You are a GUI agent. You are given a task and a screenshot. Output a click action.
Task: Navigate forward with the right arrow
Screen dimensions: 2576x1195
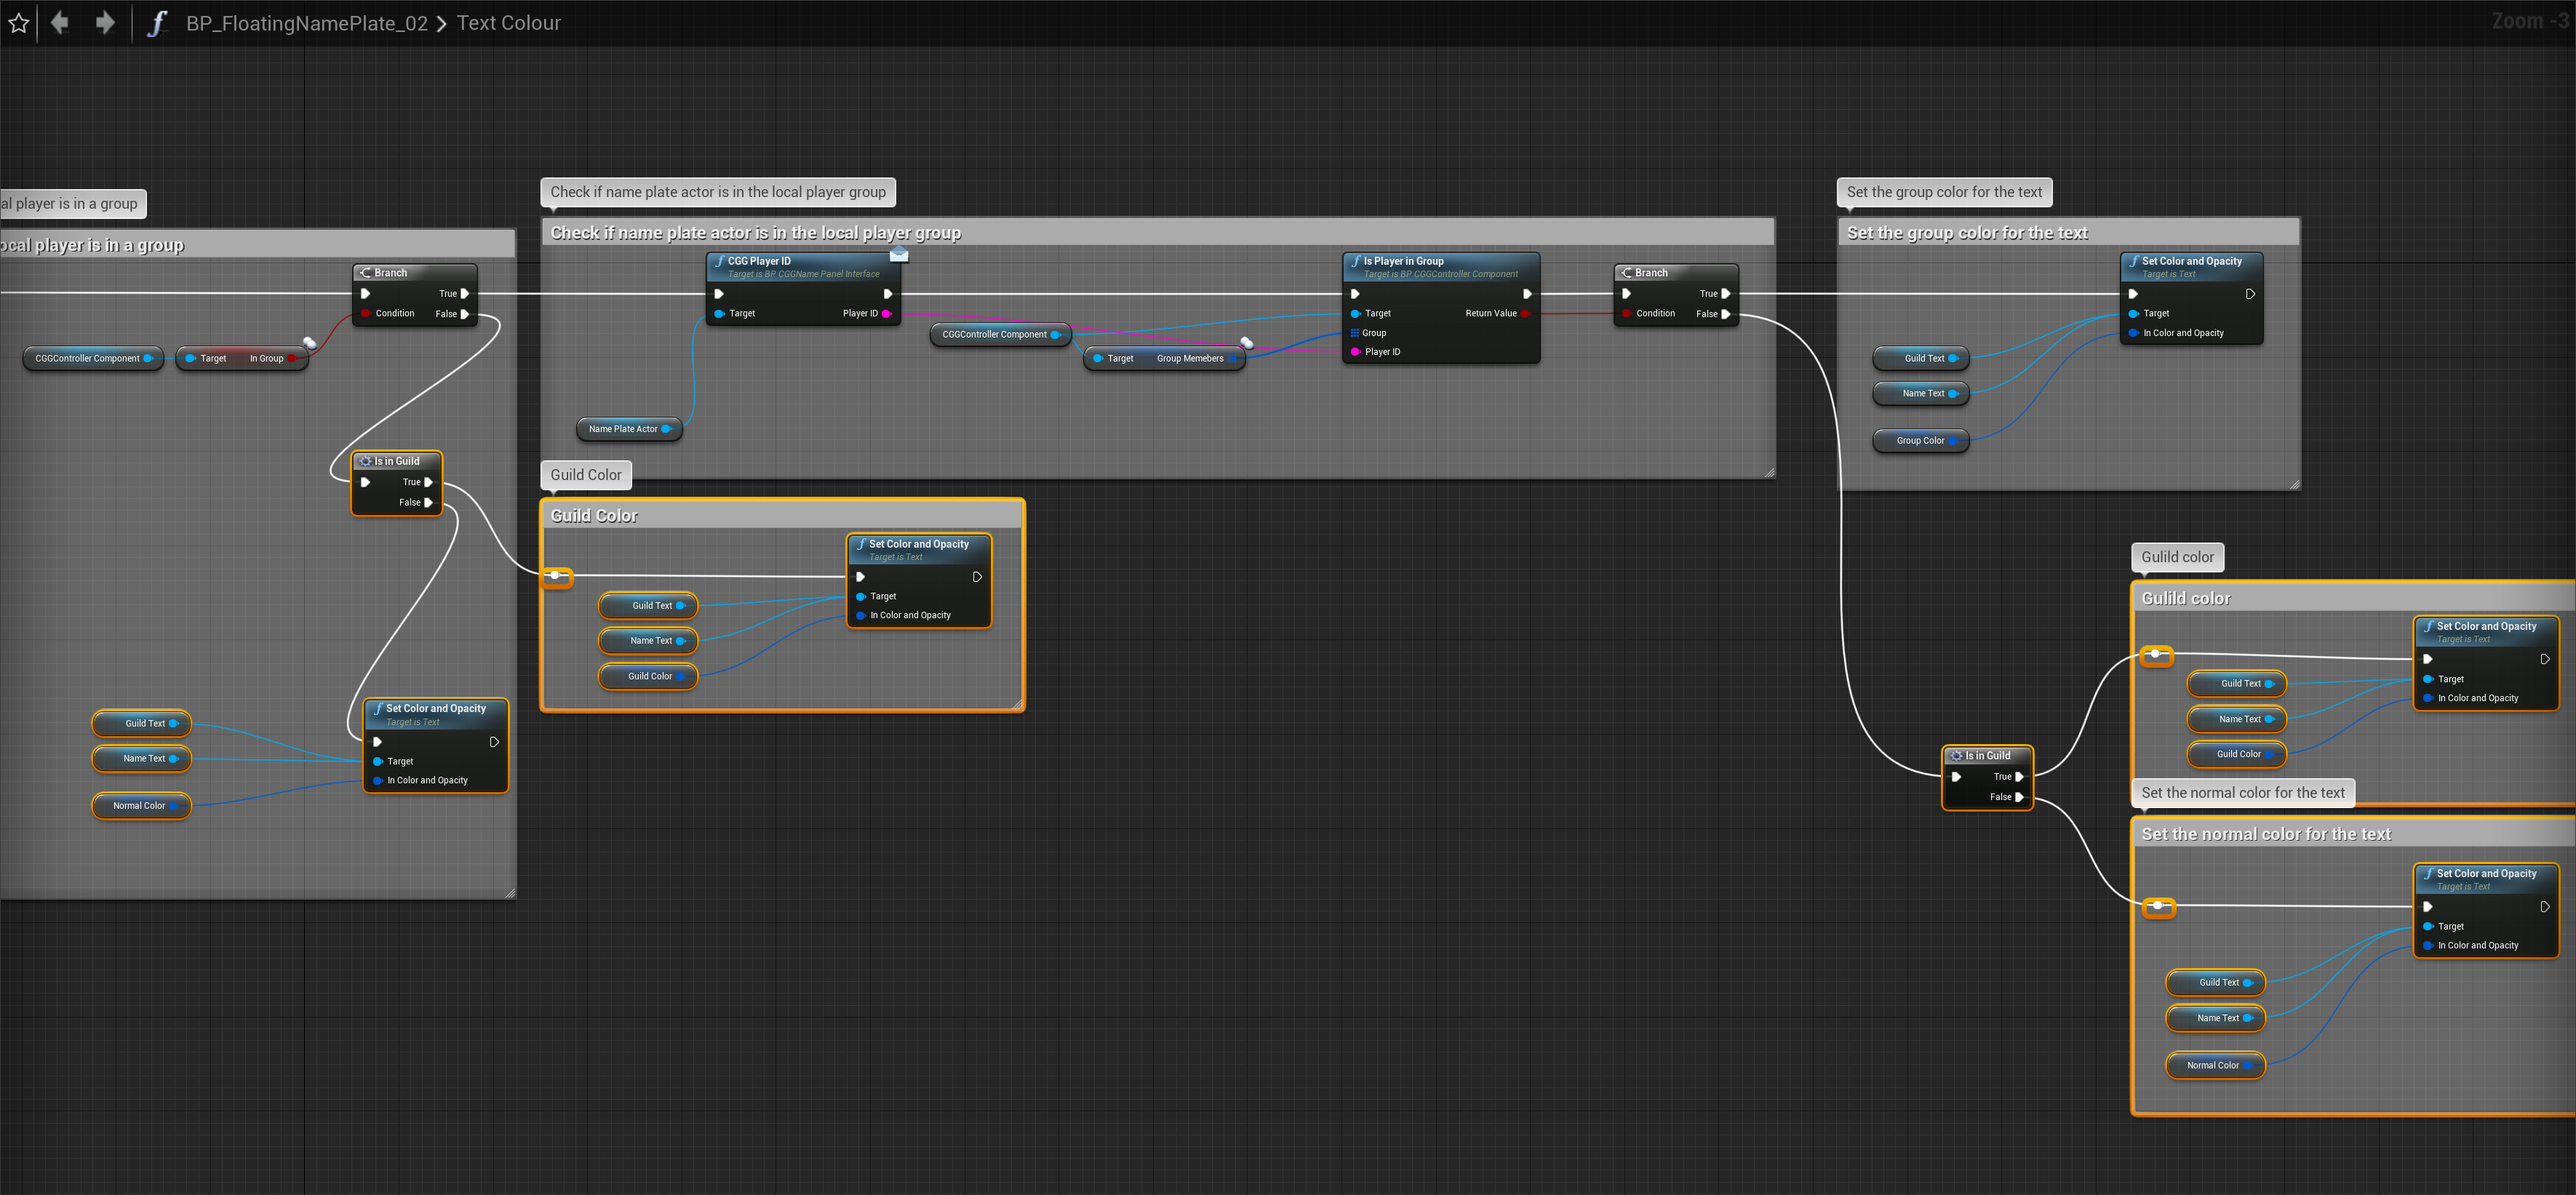(105, 22)
